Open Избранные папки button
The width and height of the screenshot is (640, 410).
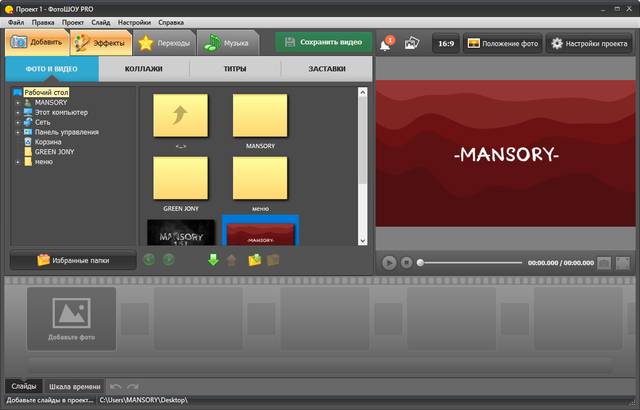[72, 260]
